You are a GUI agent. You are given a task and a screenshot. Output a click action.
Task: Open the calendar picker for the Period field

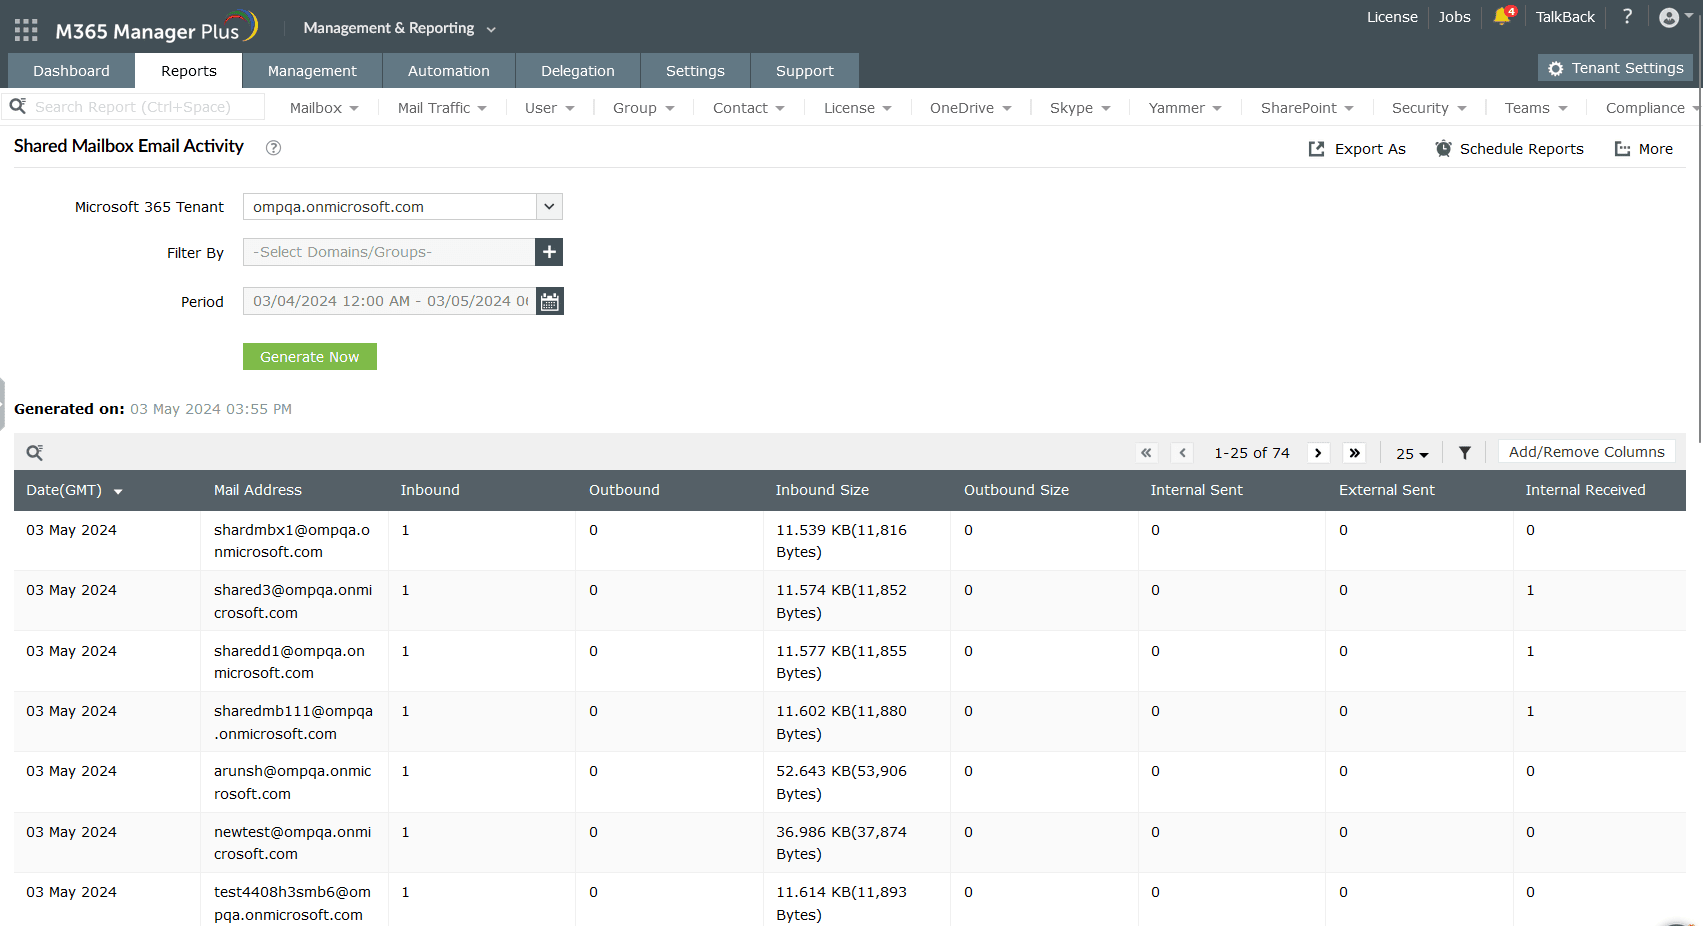(x=549, y=301)
